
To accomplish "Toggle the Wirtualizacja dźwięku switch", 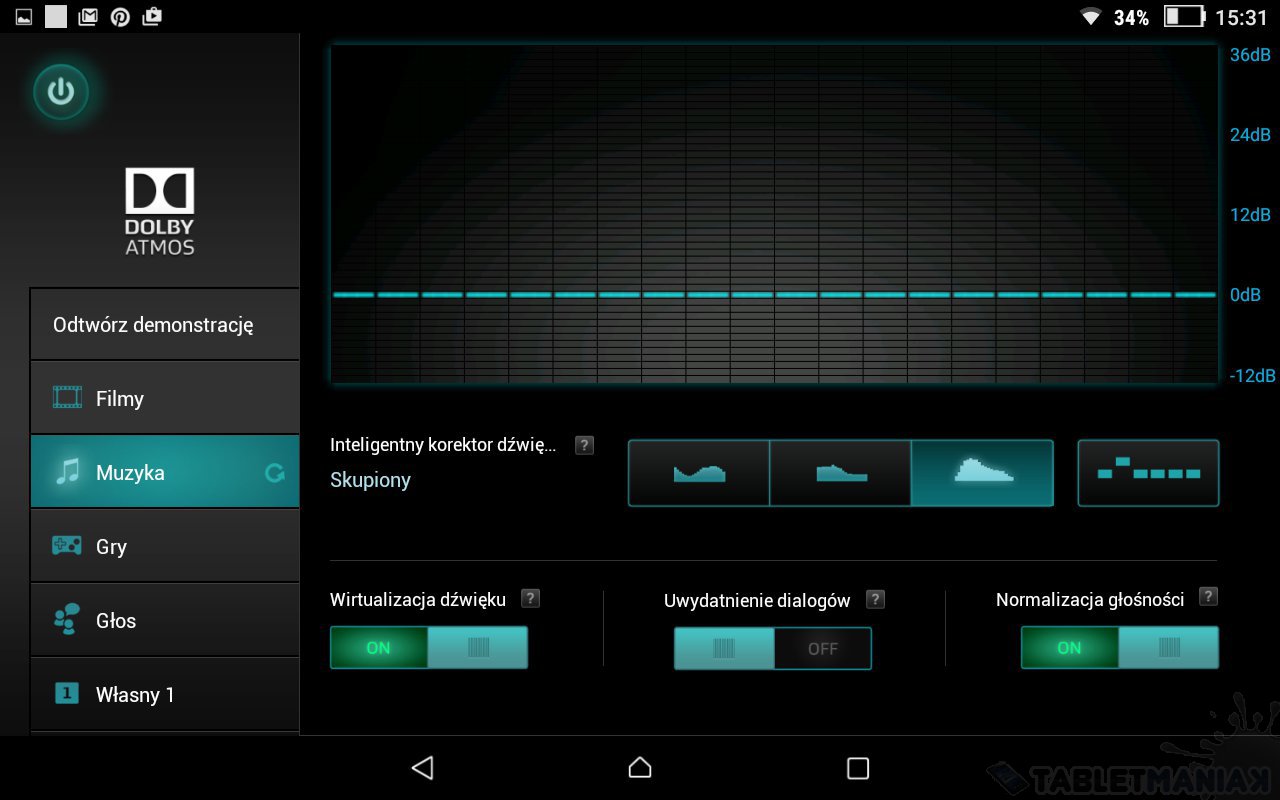I will click(428, 648).
